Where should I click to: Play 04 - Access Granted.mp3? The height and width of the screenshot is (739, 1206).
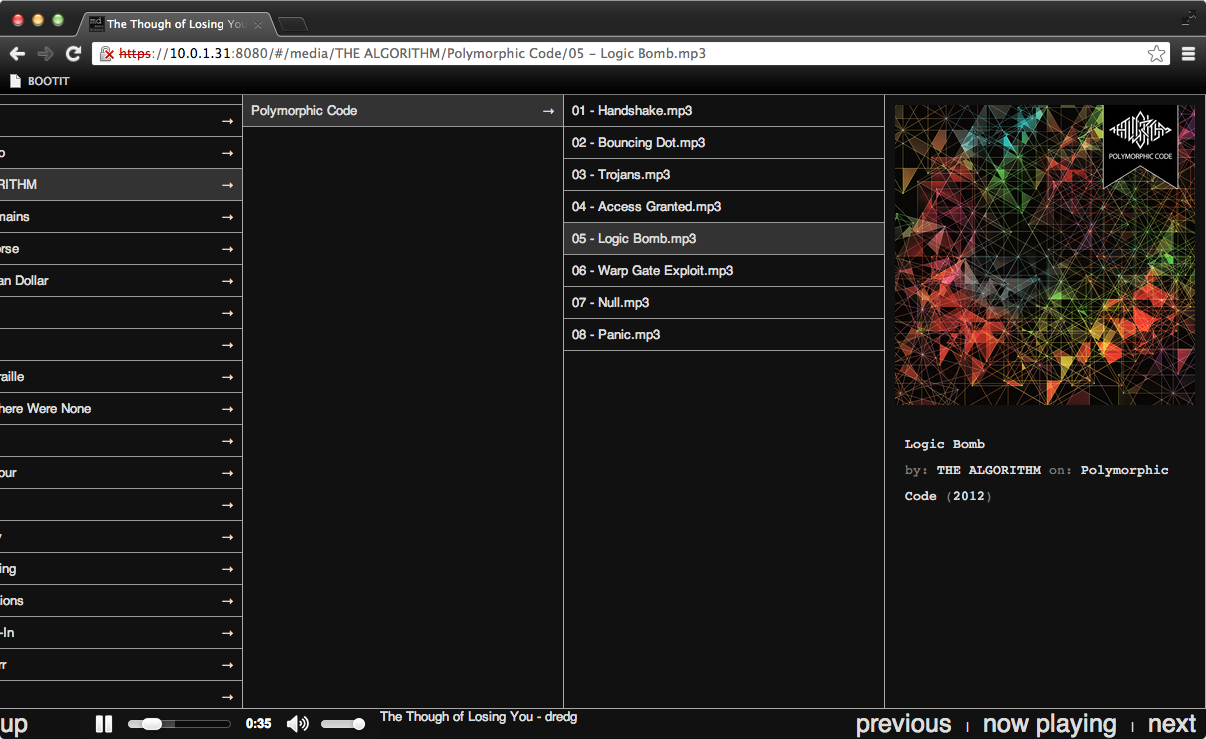coord(724,207)
